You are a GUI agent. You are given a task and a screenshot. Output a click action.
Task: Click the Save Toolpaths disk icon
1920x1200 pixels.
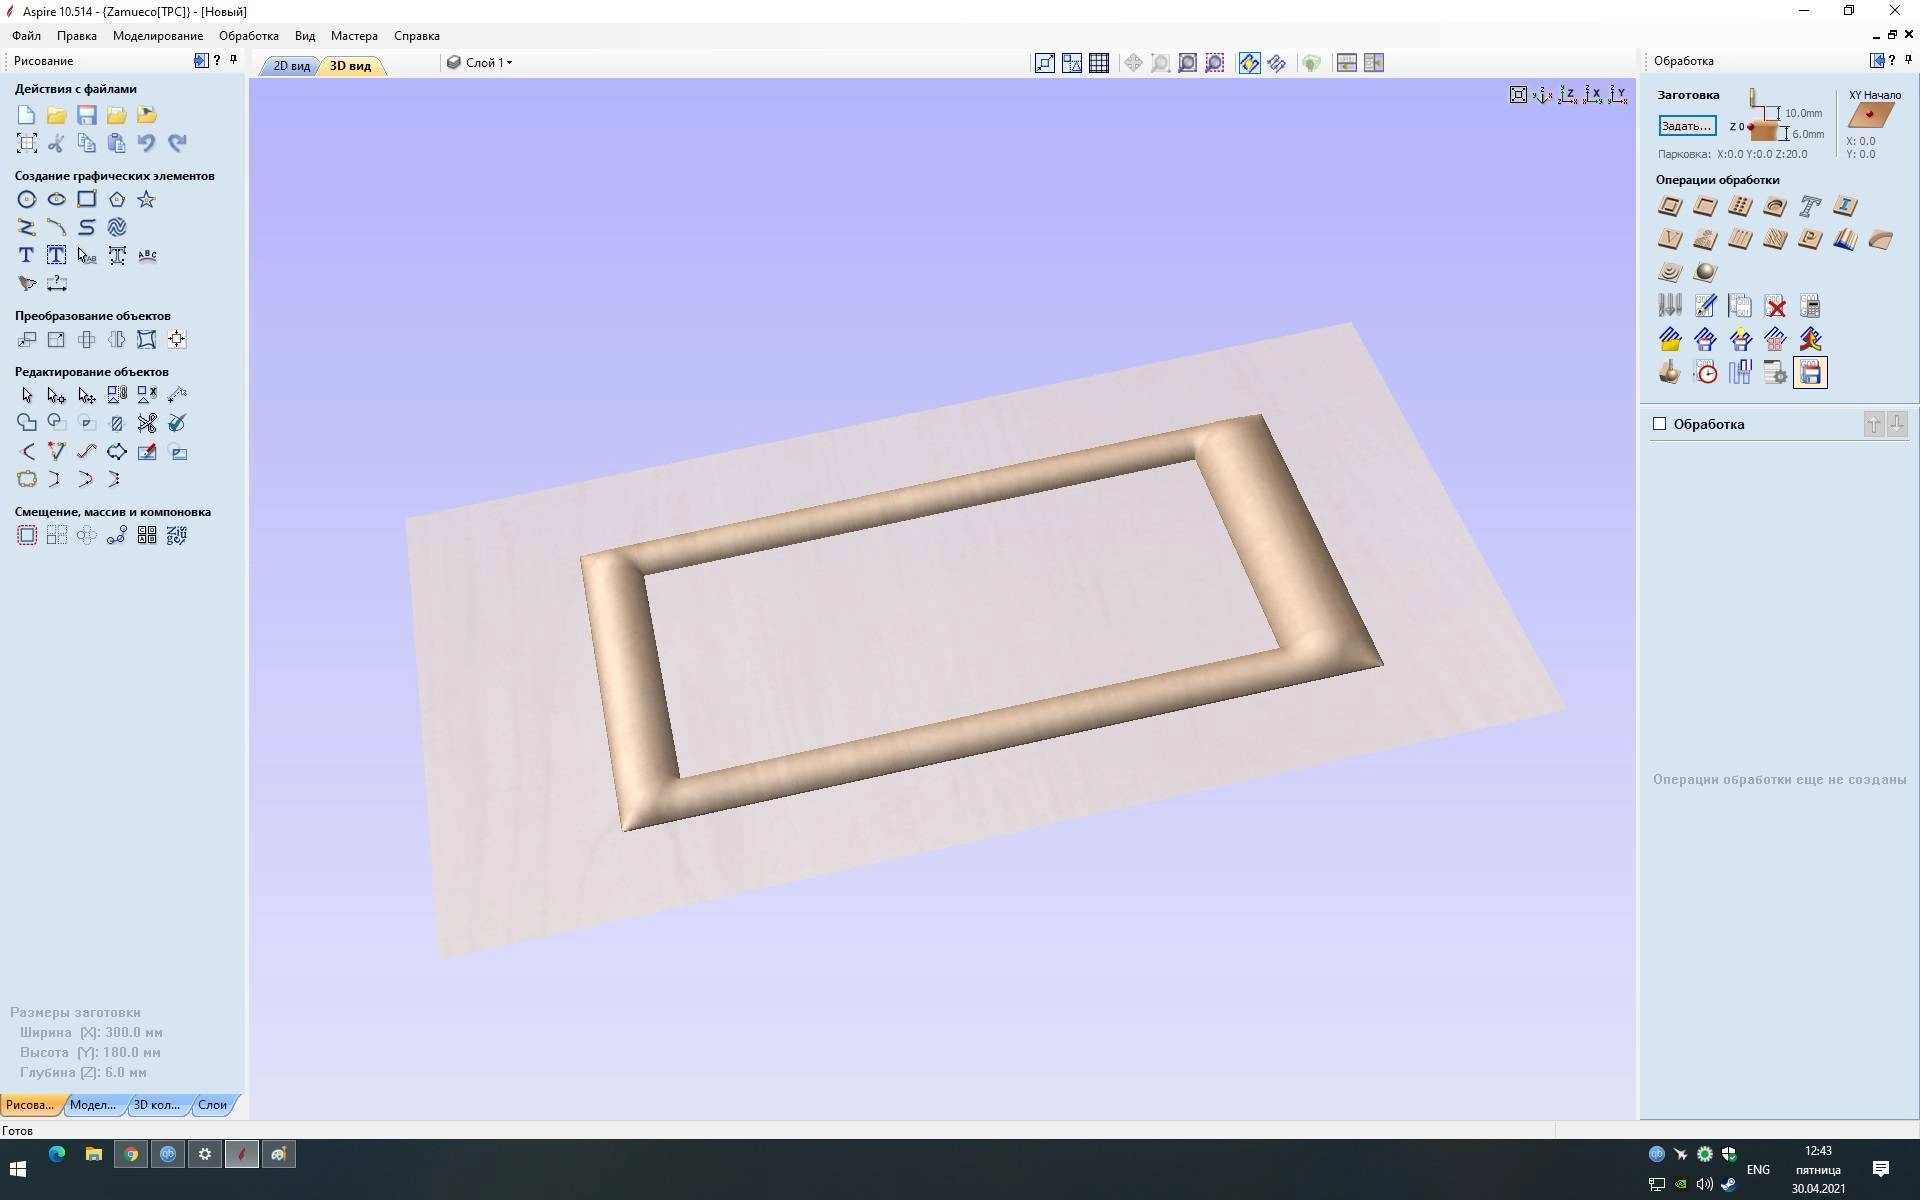tap(1810, 373)
